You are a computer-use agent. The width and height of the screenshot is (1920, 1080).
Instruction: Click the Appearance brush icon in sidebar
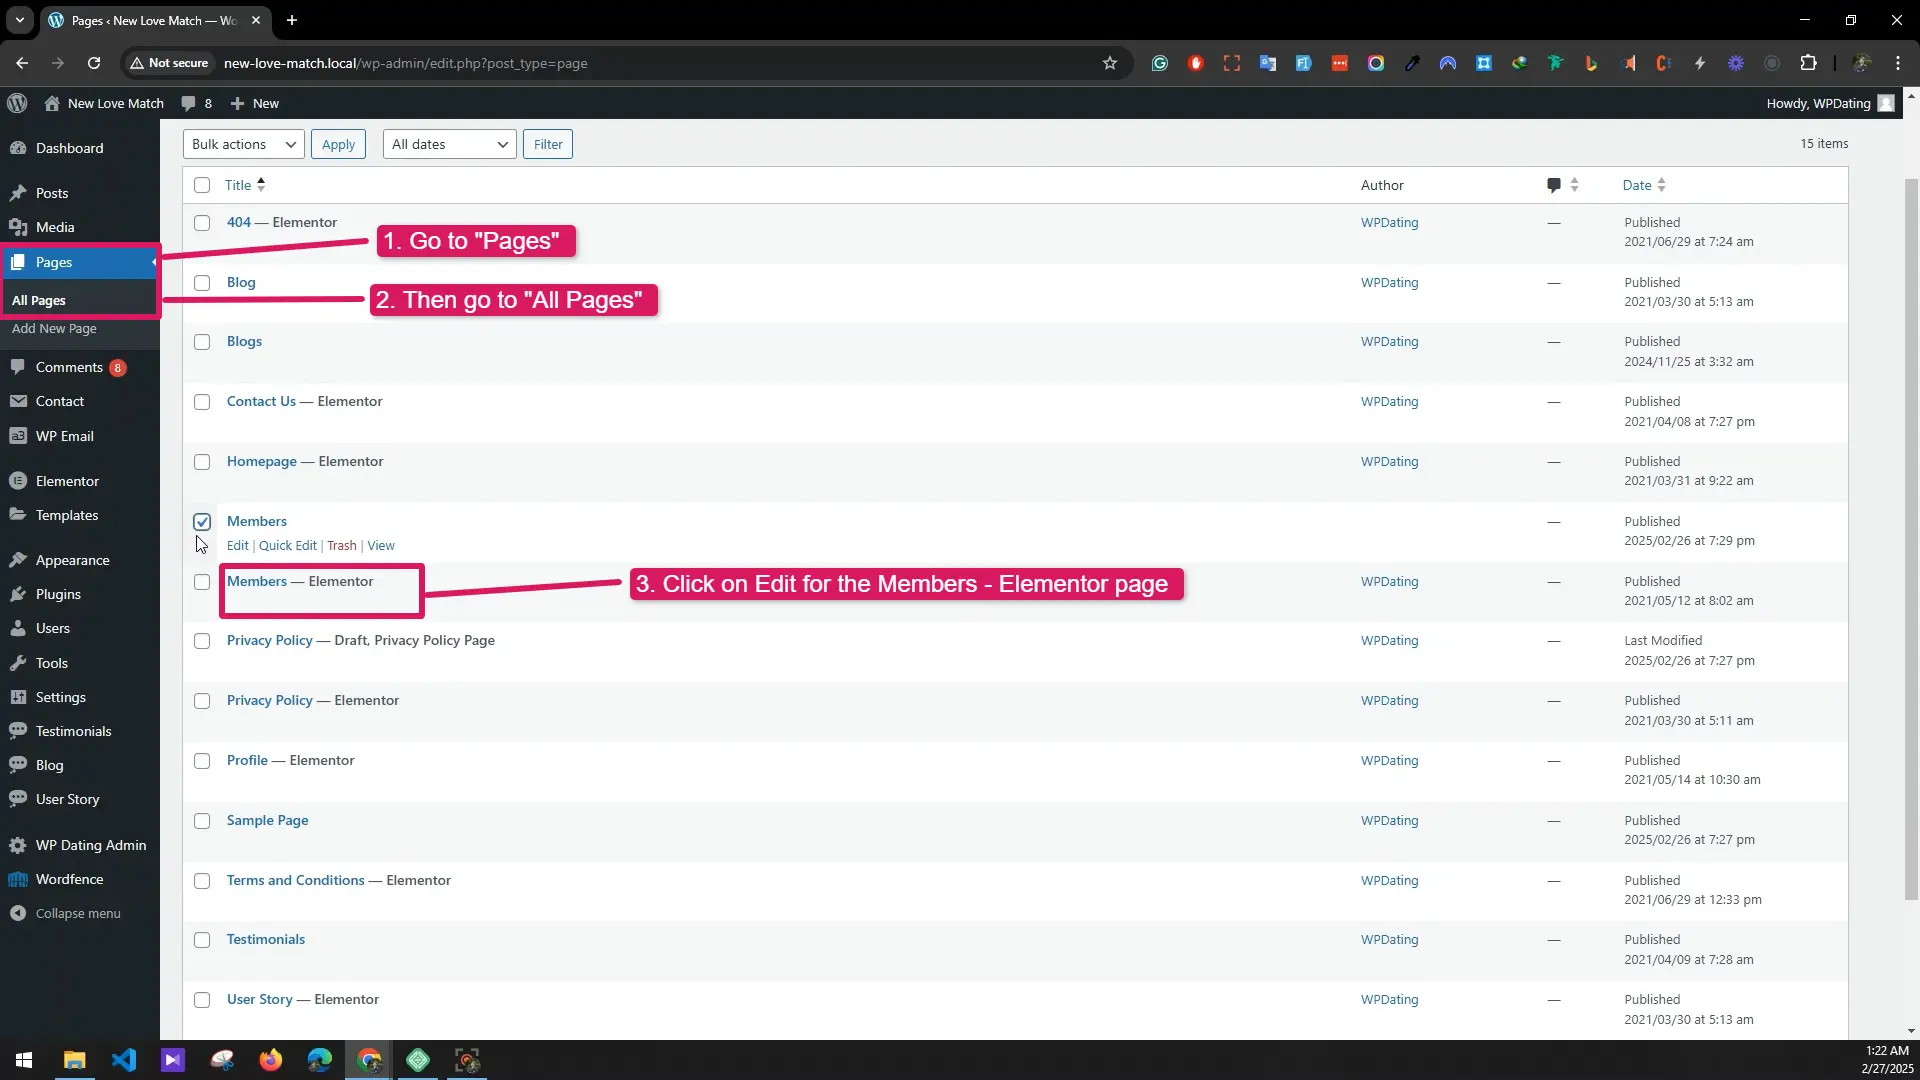click(18, 560)
